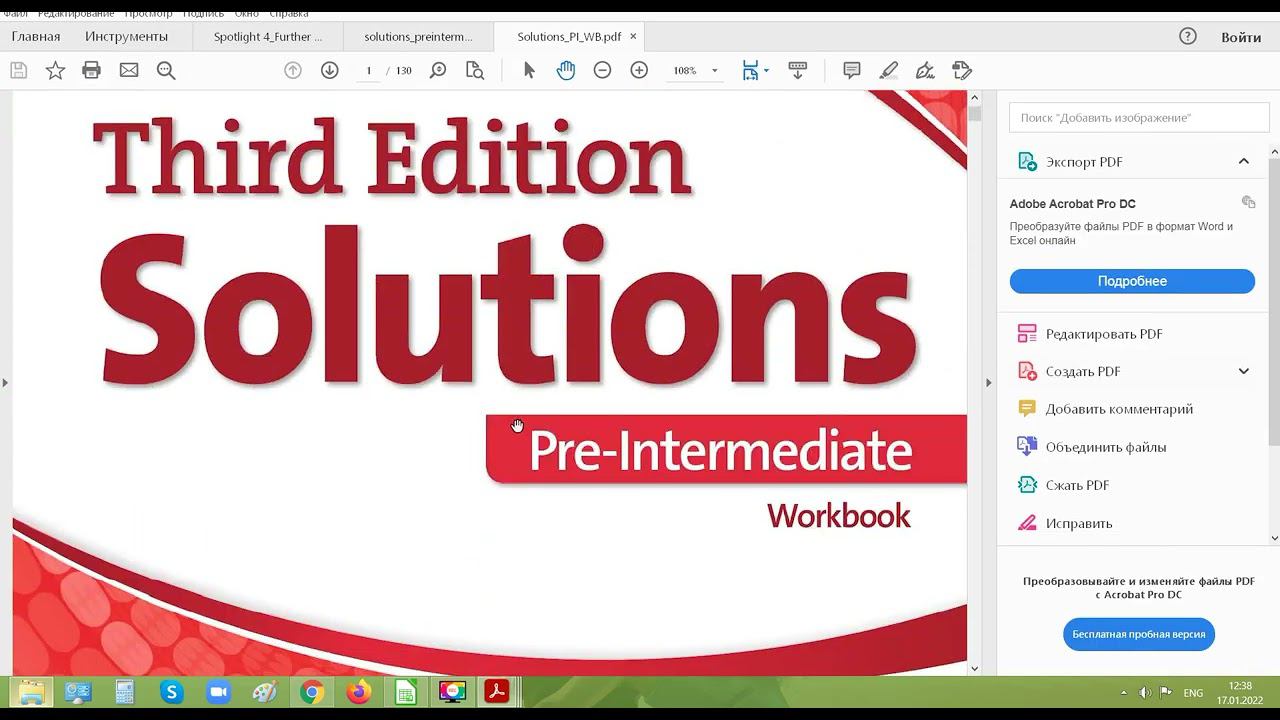Bookmark the document with the star icon

[x=55, y=70]
